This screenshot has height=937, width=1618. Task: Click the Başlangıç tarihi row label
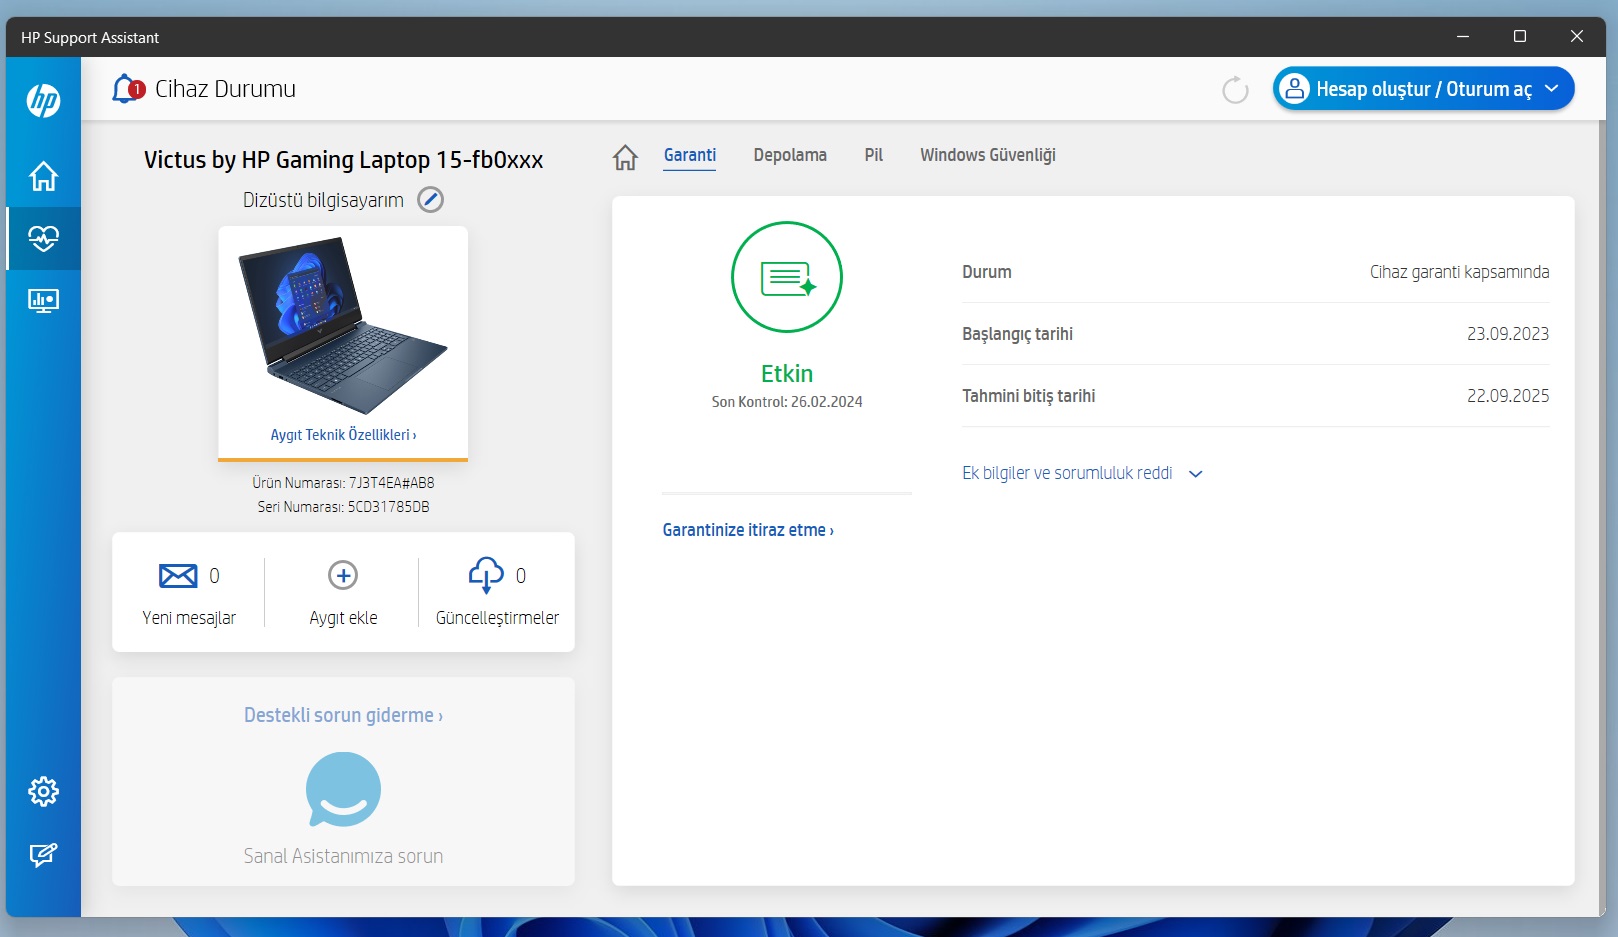point(1017,334)
